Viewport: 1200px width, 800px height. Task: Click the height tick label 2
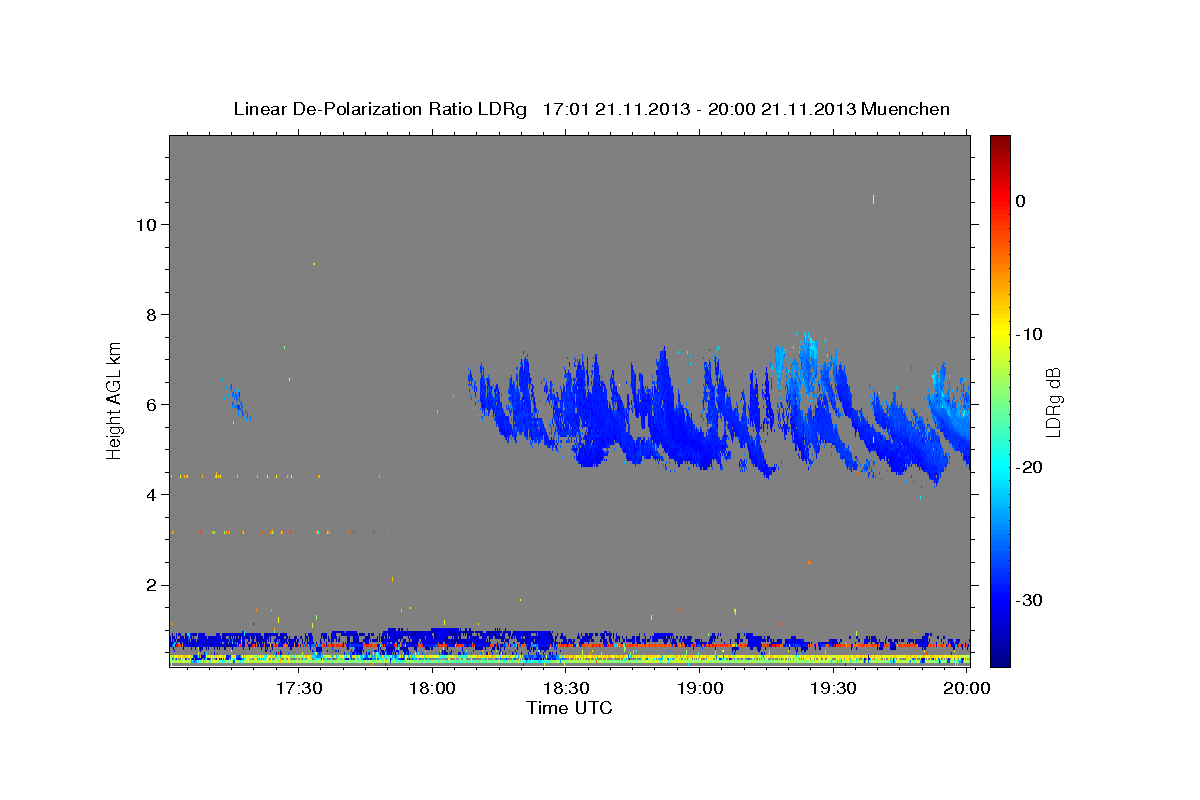[150, 585]
